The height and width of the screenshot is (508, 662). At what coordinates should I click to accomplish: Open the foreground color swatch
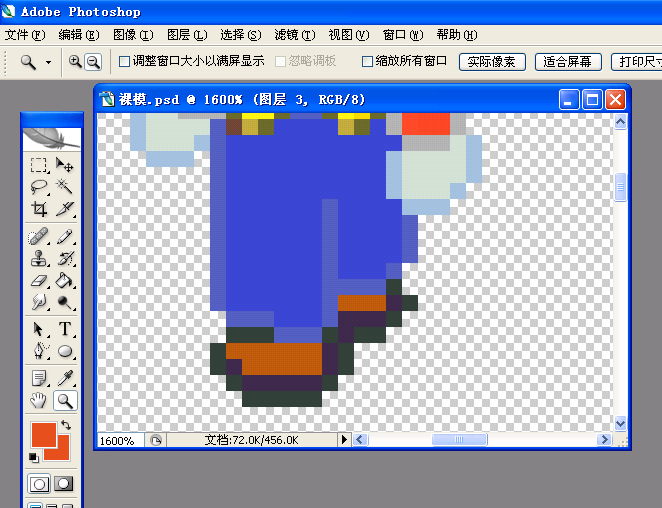(43, 435)
